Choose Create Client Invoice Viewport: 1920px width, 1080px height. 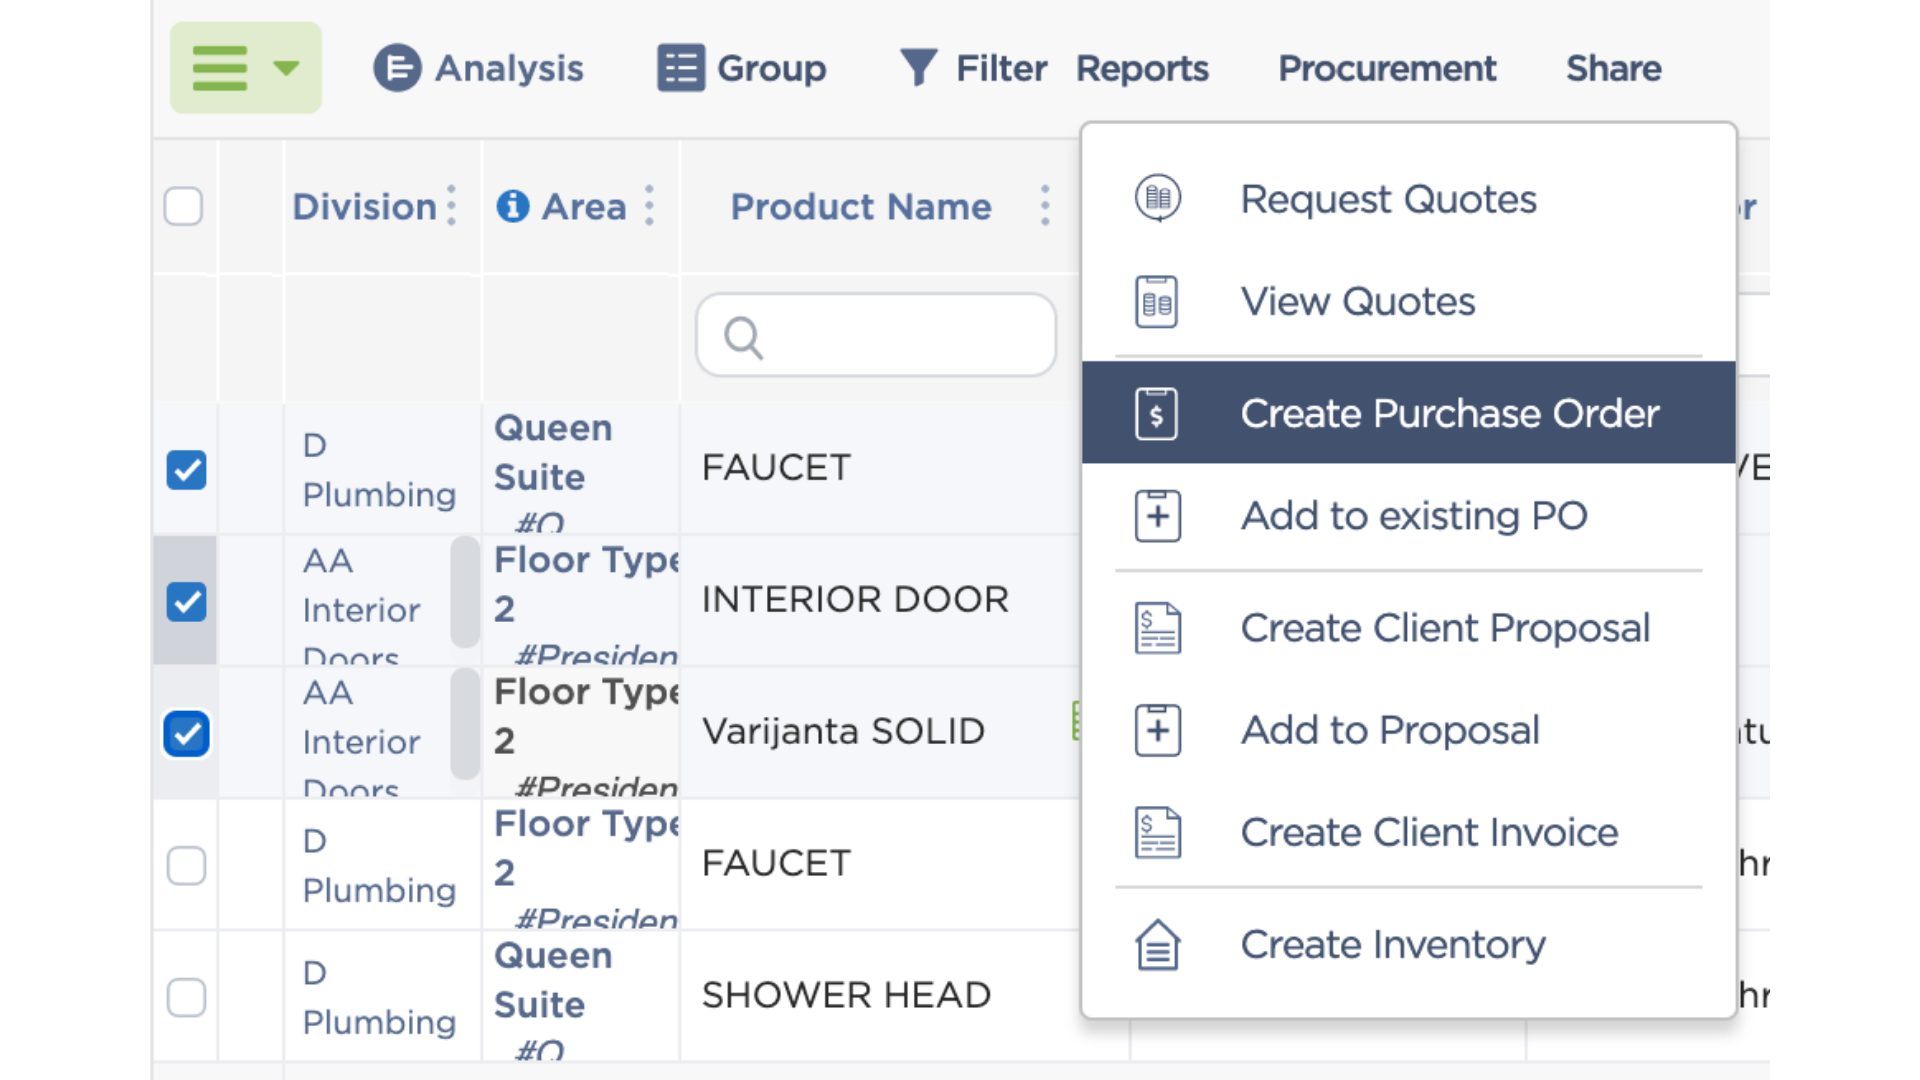point(1408,831)
